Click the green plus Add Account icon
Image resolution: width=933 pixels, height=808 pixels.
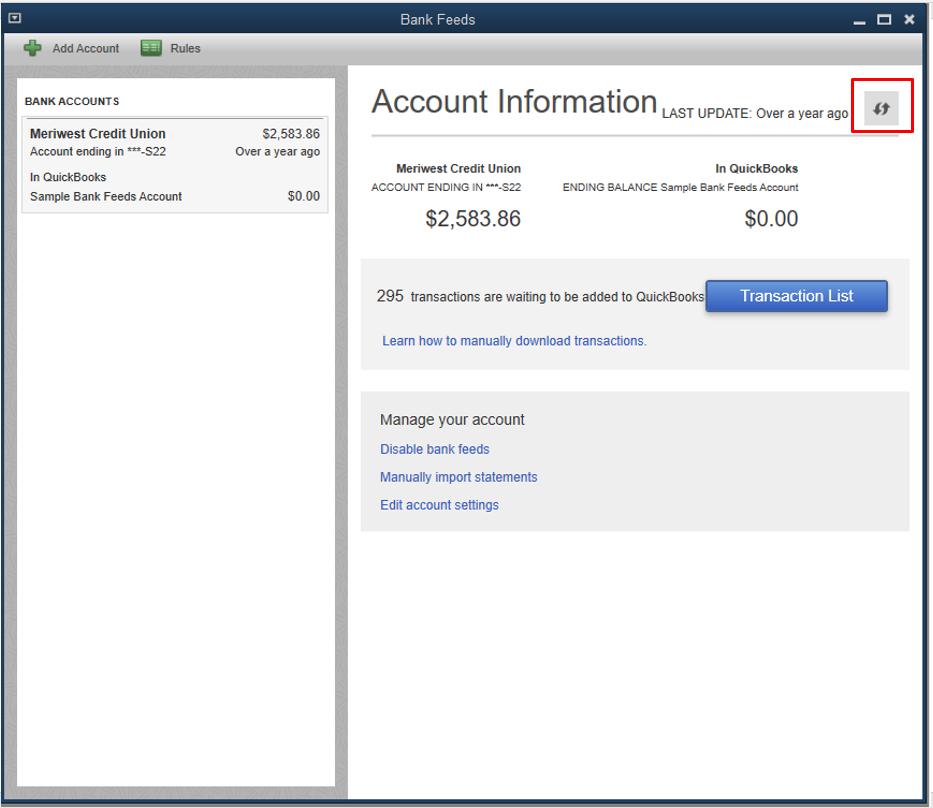pos(32,48)
